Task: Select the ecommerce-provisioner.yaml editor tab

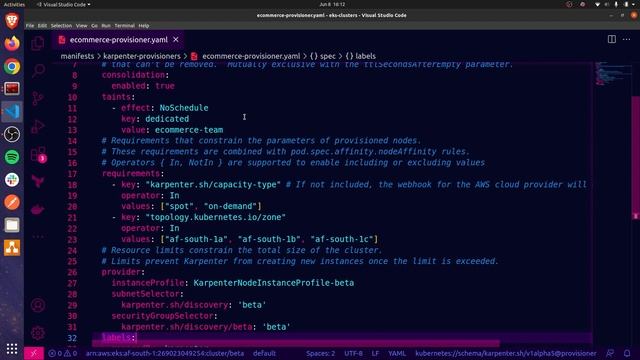Action: [x=118, y=40]
